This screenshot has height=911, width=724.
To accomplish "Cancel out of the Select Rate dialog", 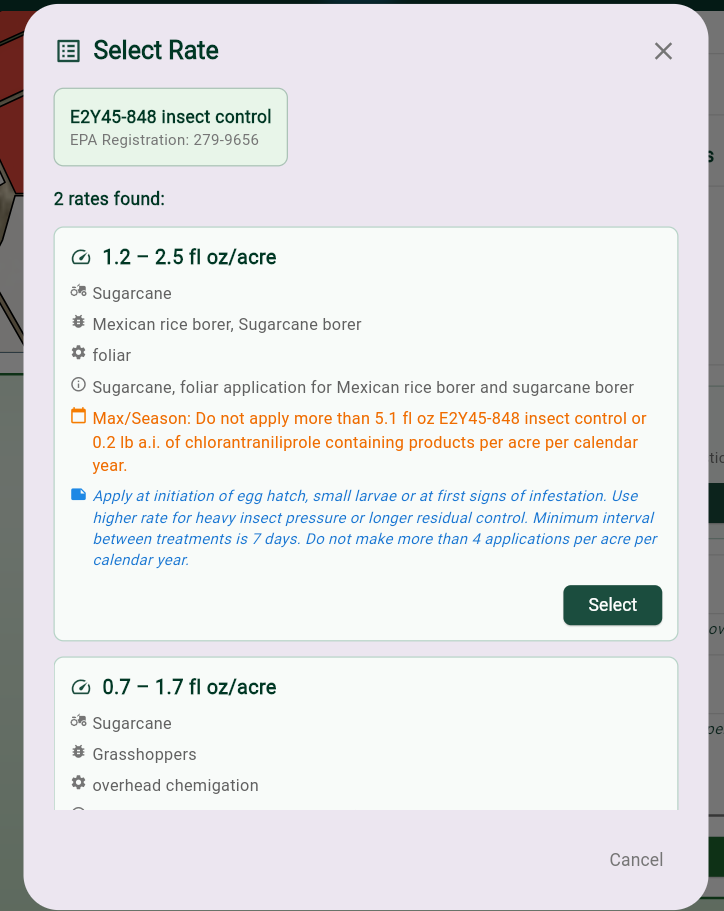I will pos(636,859).
